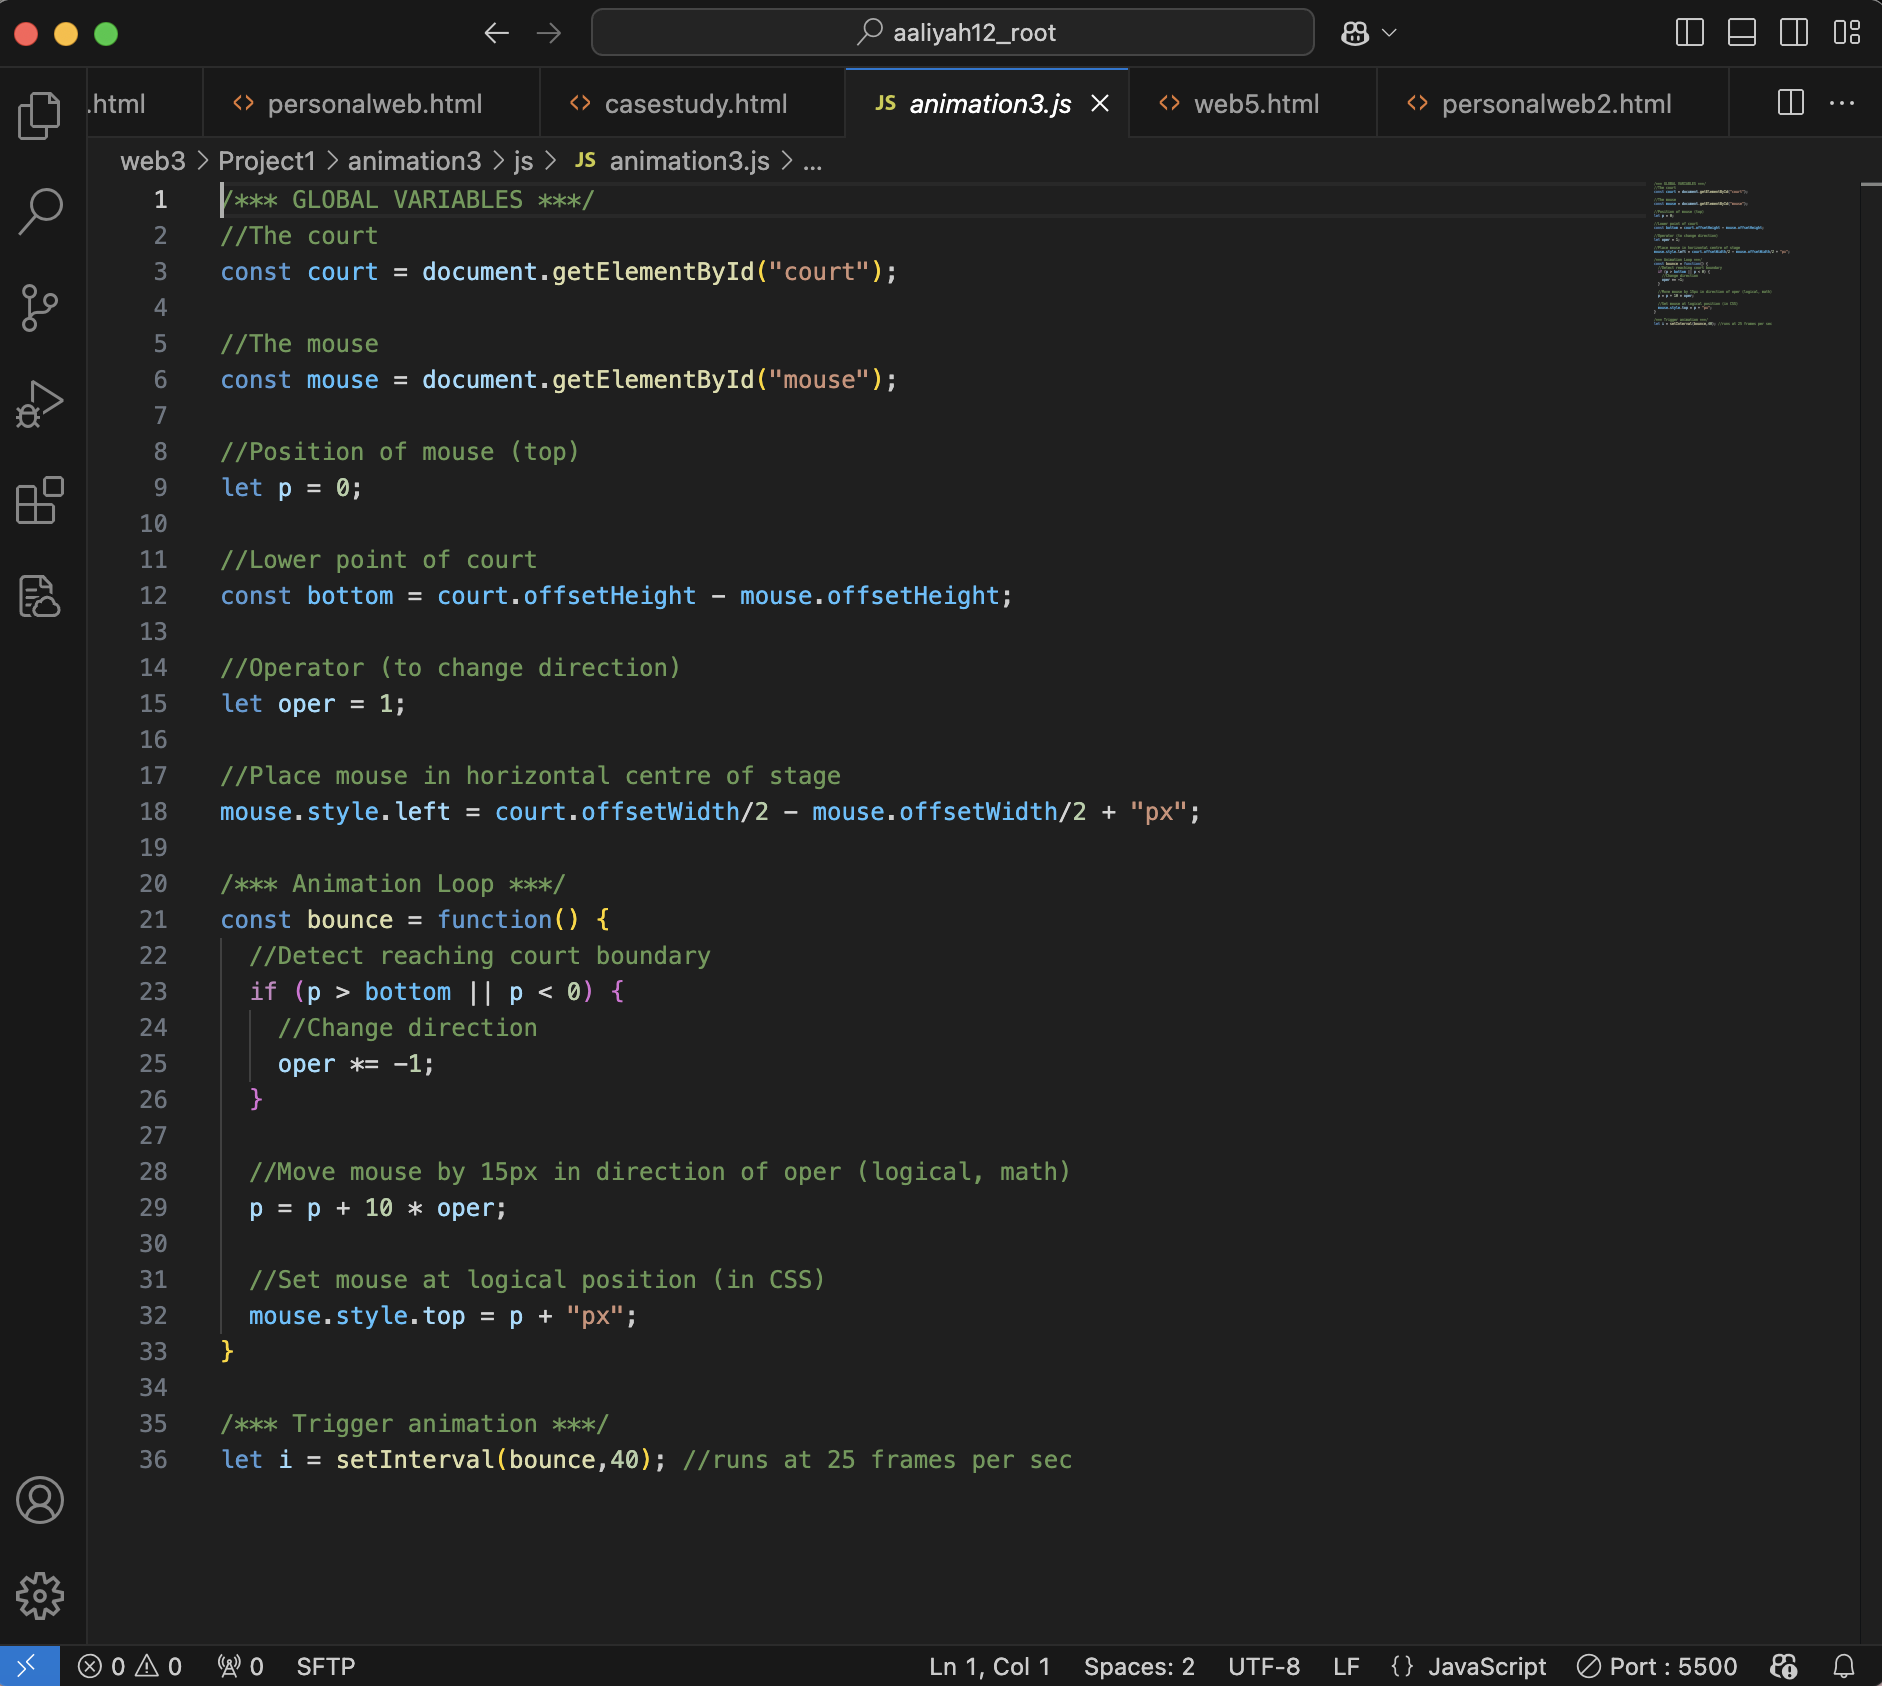The image size is (1882, 1686).
Task: Open the Manage gear settings
Action: 40,1596
